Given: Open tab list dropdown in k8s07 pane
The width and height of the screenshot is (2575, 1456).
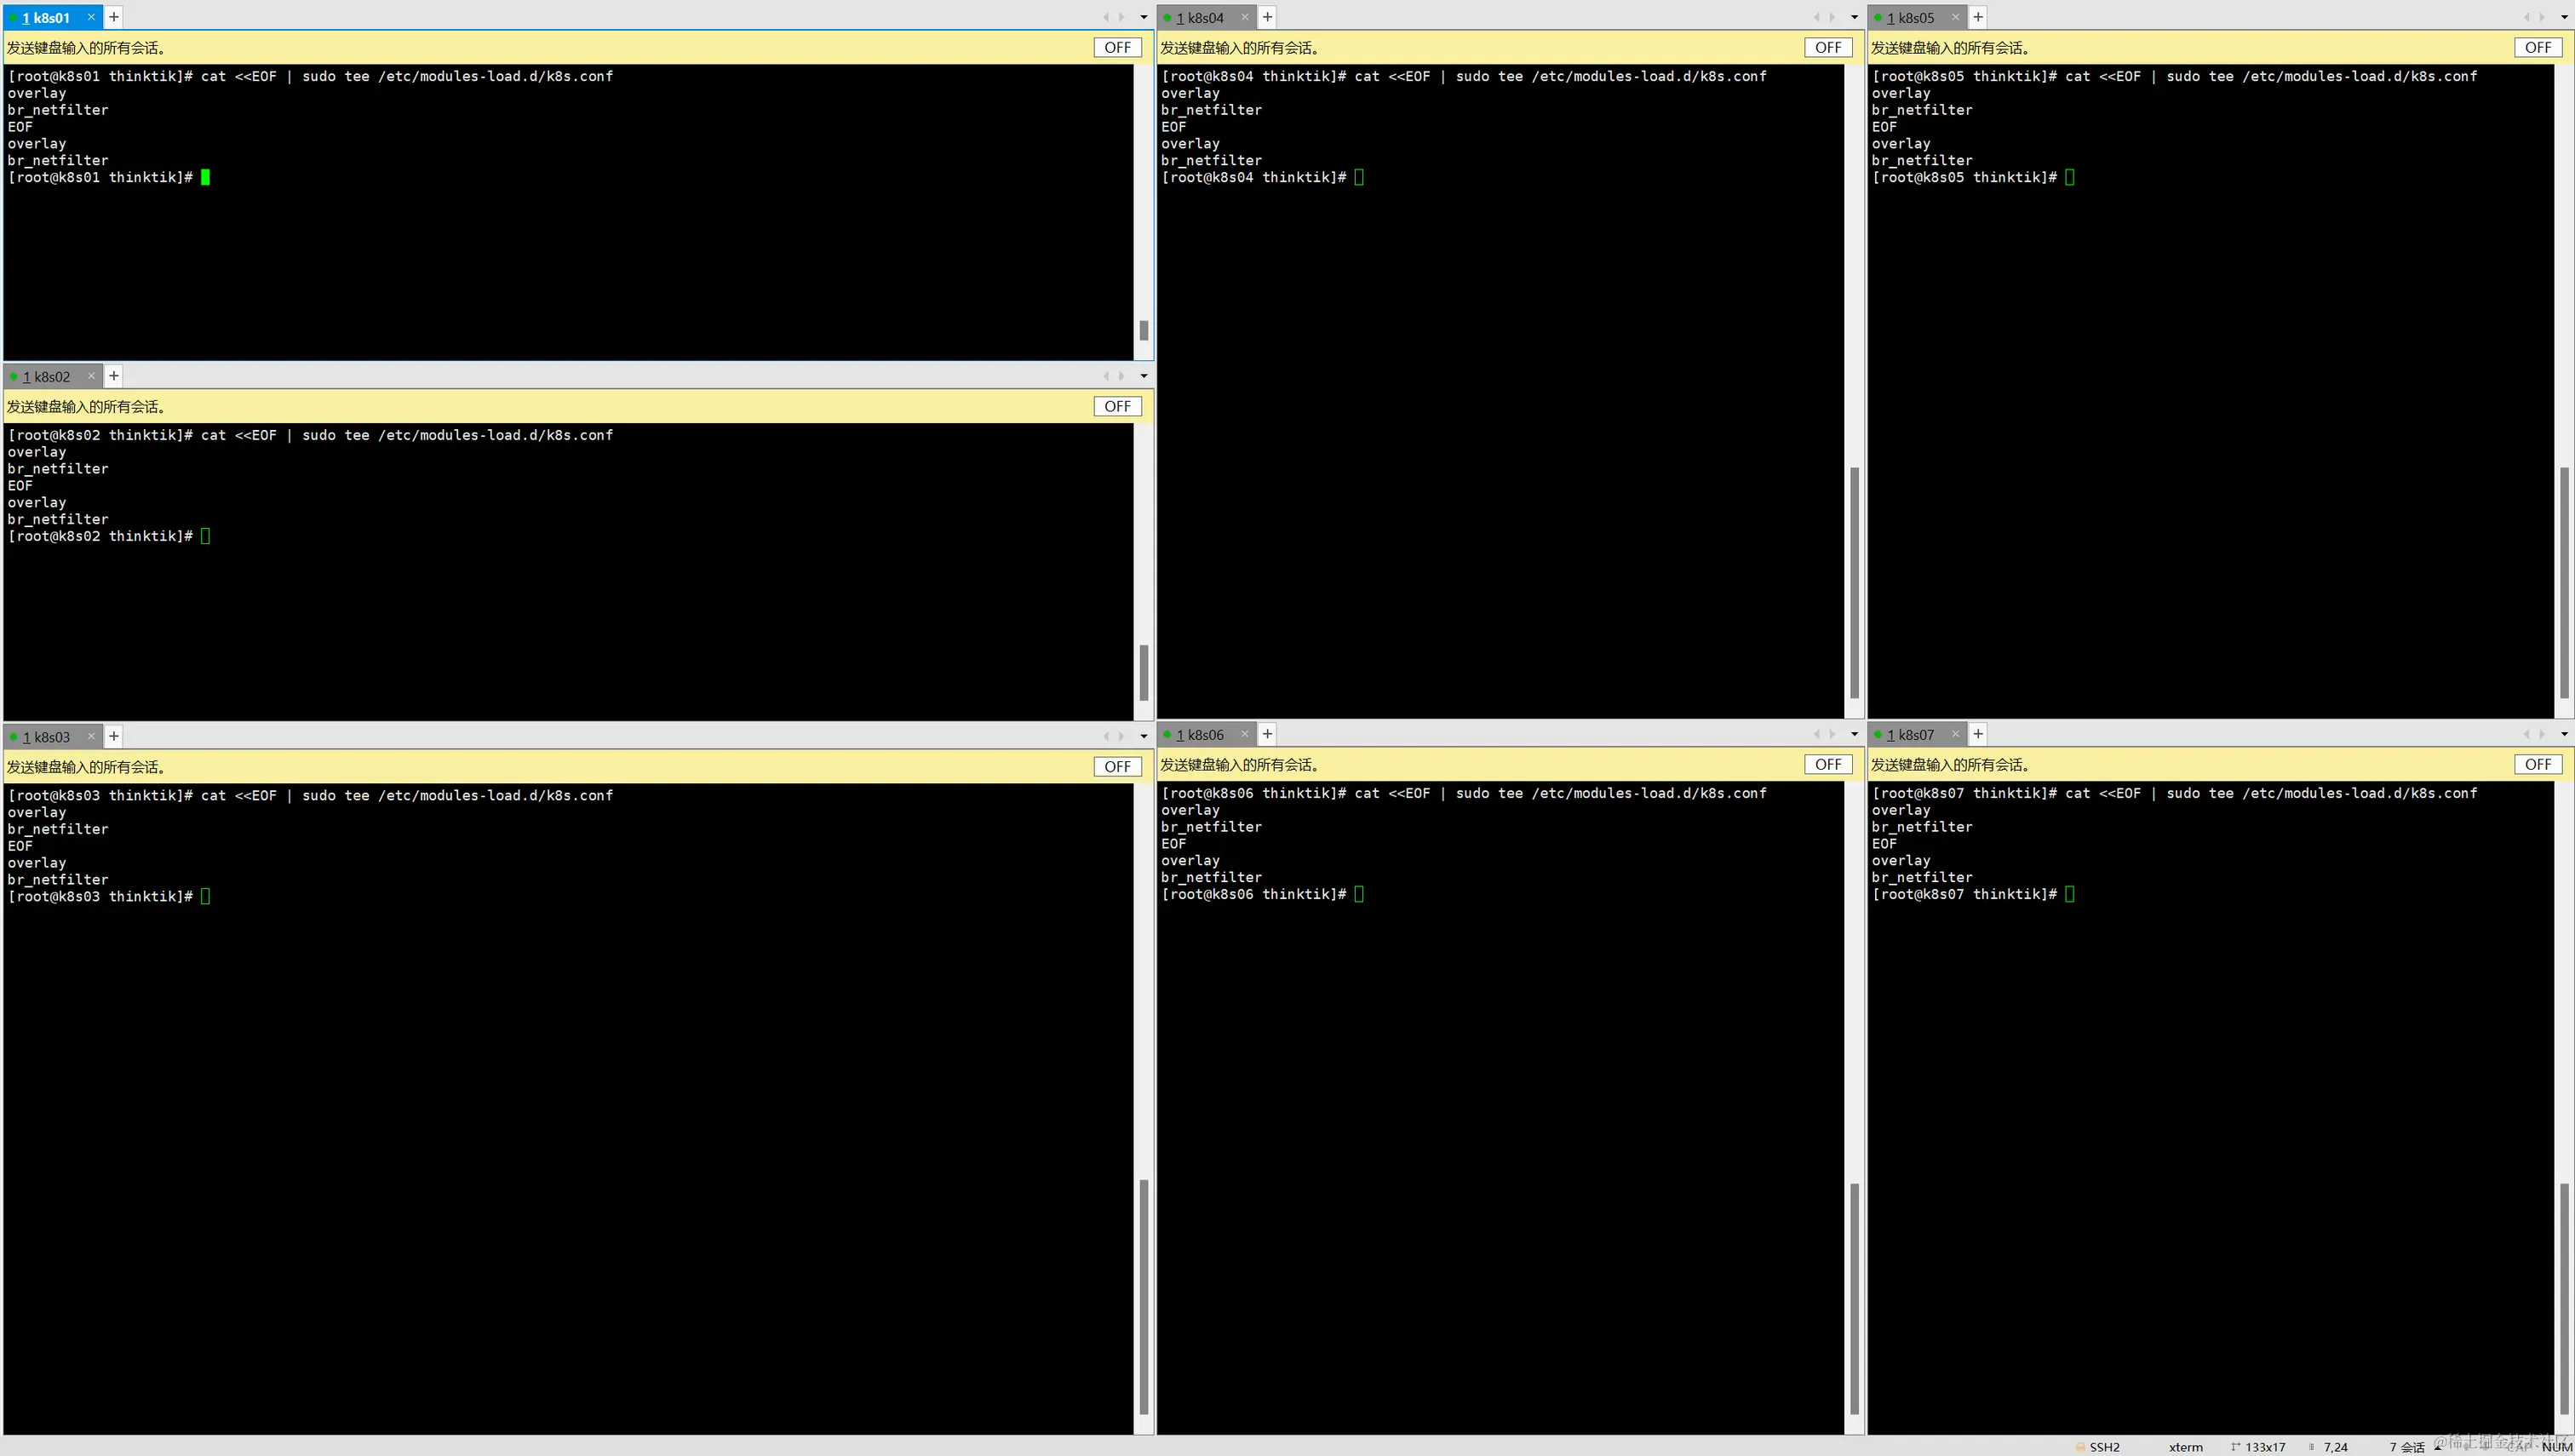Looking at the screenshot, I should pos(2564,734).
